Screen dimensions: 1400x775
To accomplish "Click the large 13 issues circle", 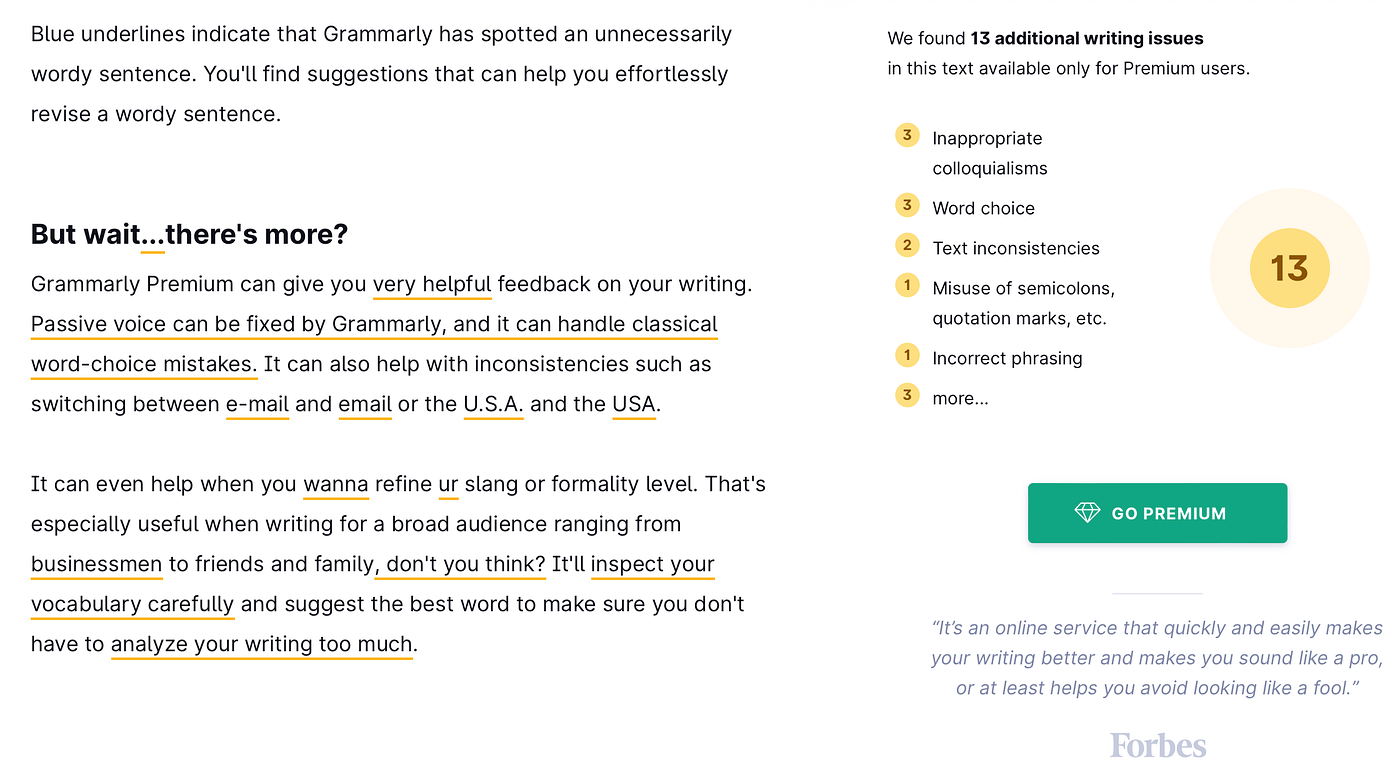I will (1289, 268).
